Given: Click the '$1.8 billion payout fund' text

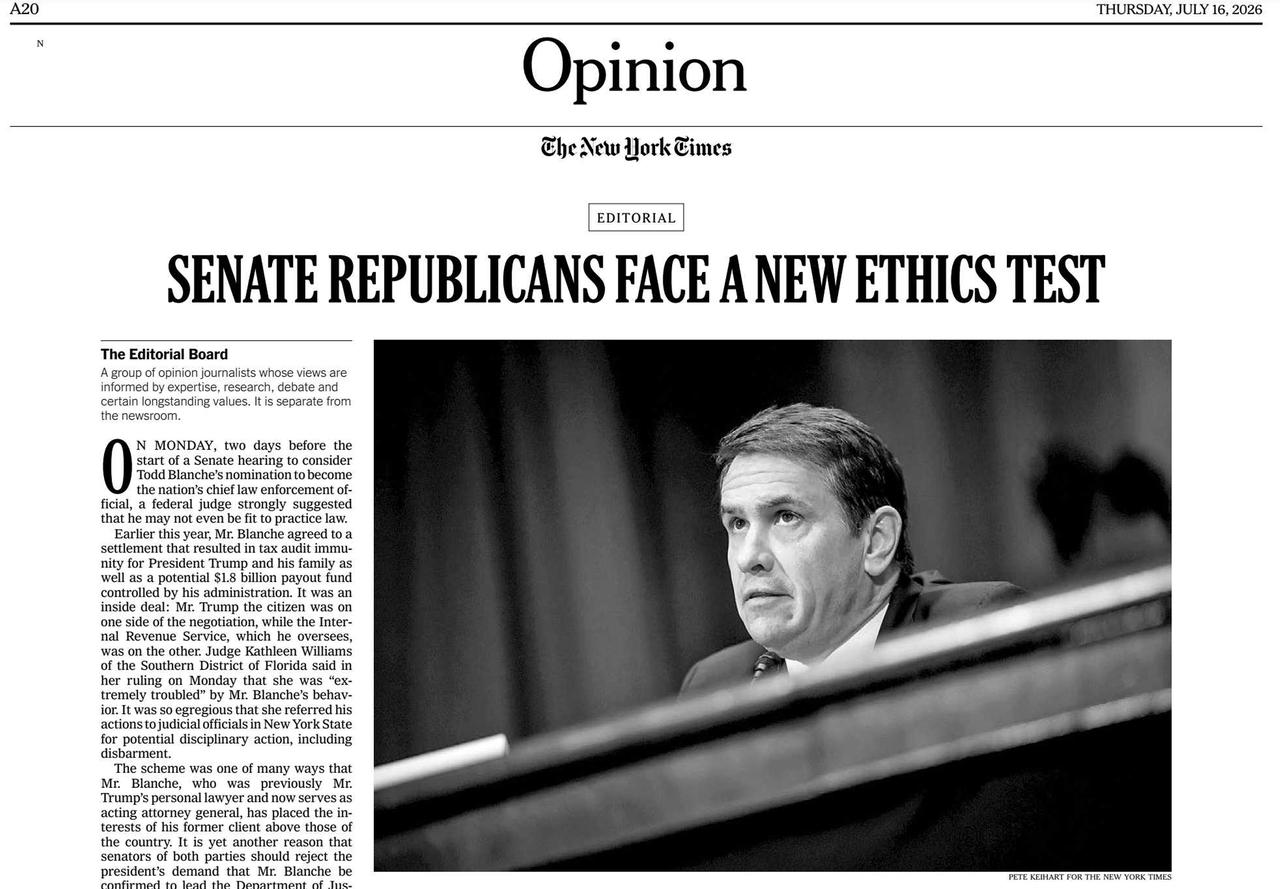Looking at the screenshot, I should click(x=283, y=577).
